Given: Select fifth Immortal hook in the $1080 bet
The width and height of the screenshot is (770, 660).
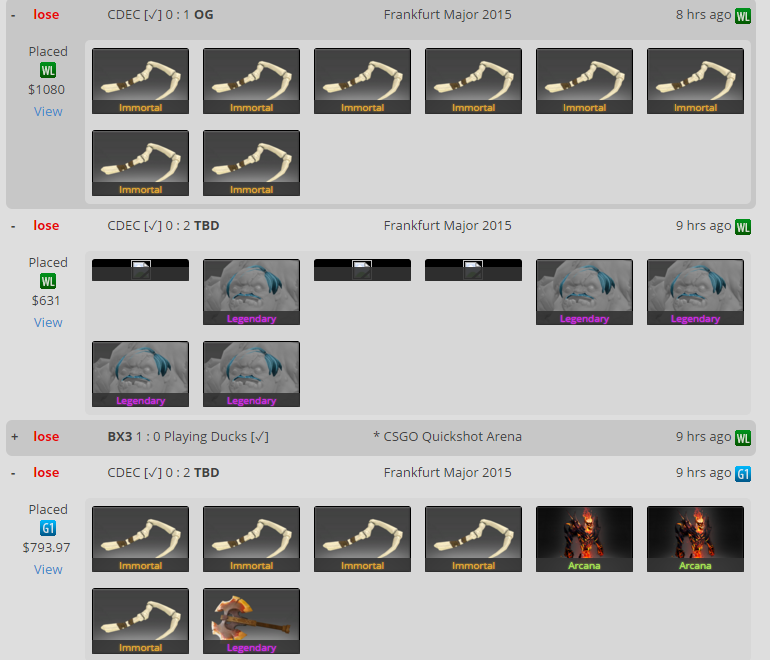Looking at the screenshot, I should 584,81.
